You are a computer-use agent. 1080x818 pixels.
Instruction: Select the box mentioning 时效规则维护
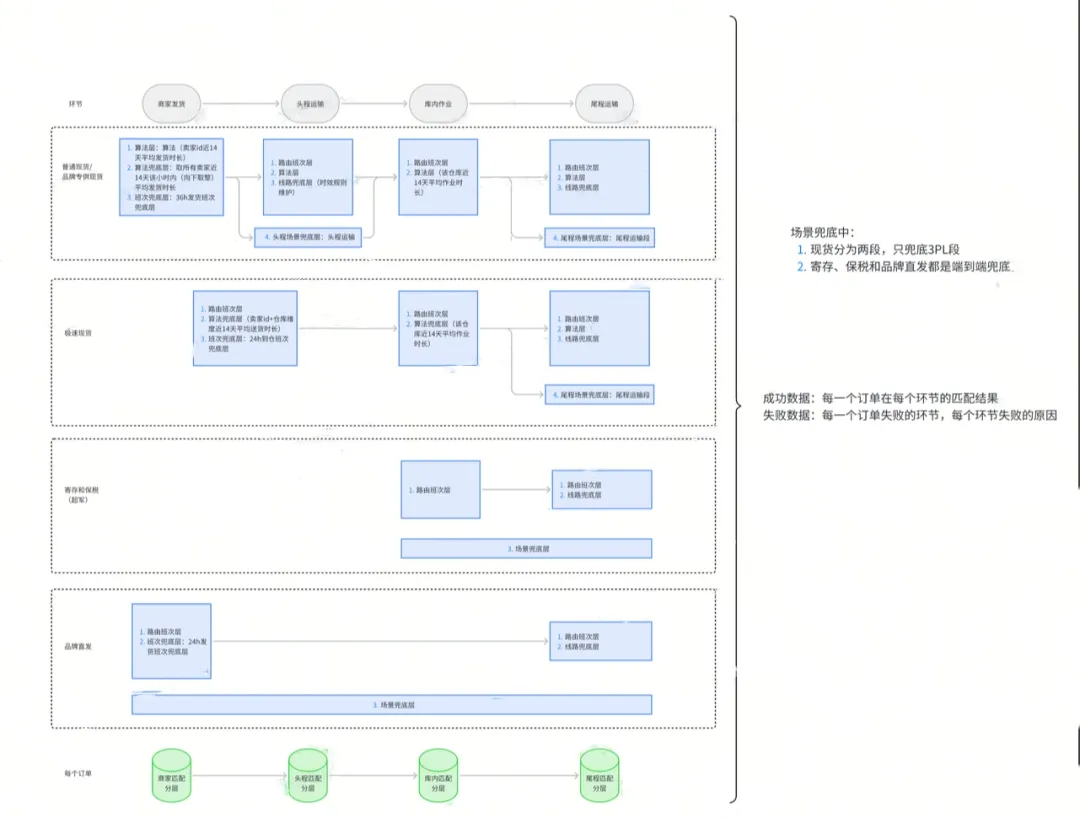click(x=308, y=177)
